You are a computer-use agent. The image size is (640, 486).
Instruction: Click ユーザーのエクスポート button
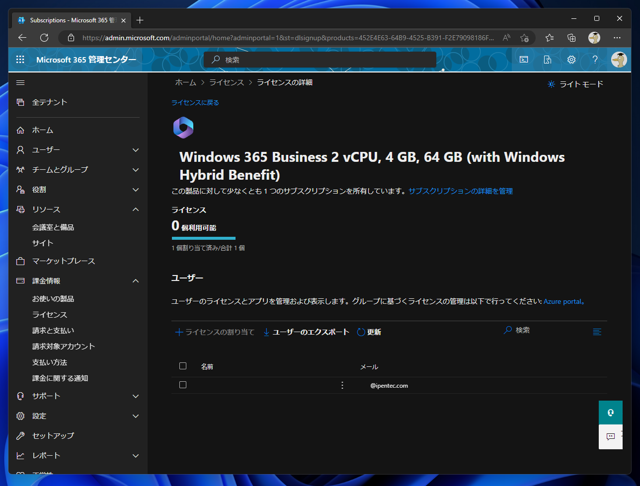pyautogui.click(x=306, y=332)
